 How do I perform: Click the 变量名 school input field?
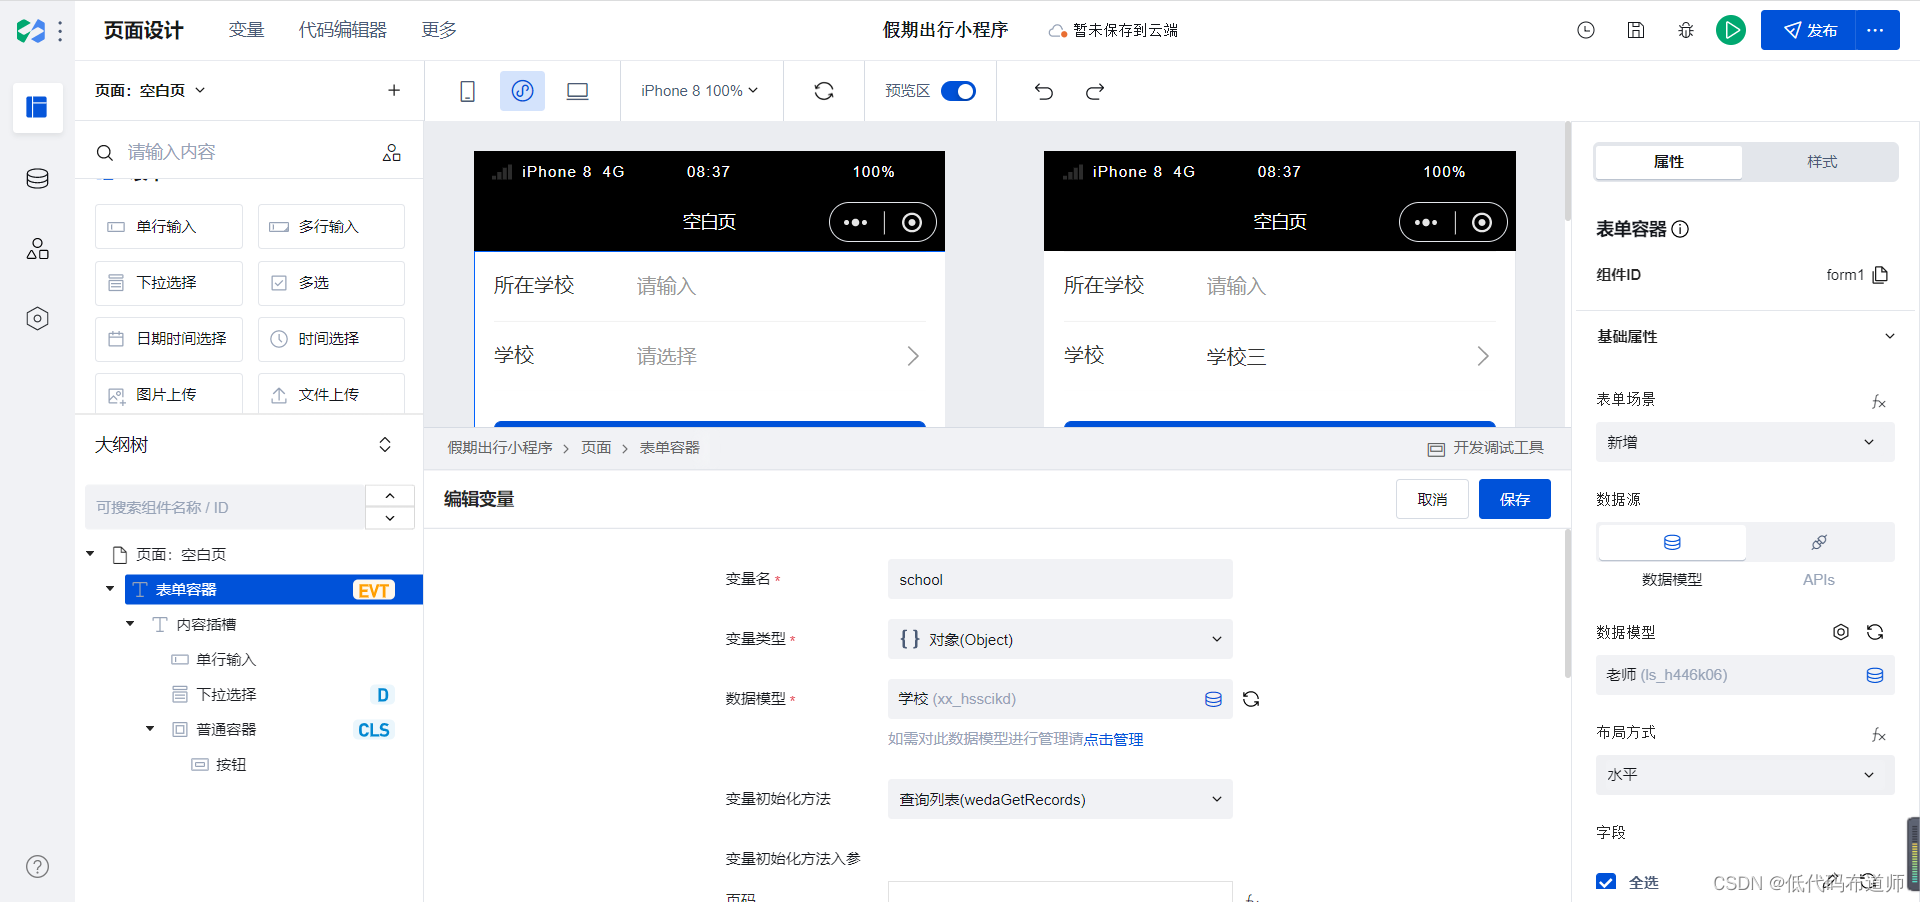[x=1060, y=579]
